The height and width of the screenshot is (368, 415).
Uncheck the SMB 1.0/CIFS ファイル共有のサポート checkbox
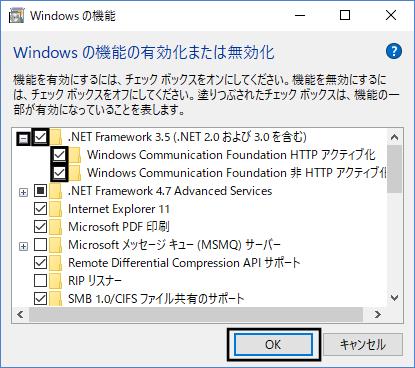coord(41,299)
